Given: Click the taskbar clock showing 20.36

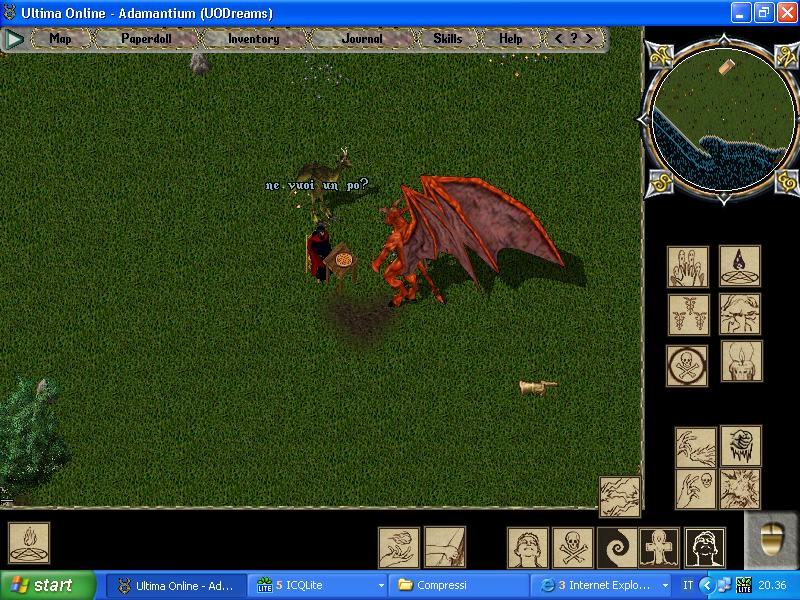Looking at the screenshot, I should (x=772, y=585).
